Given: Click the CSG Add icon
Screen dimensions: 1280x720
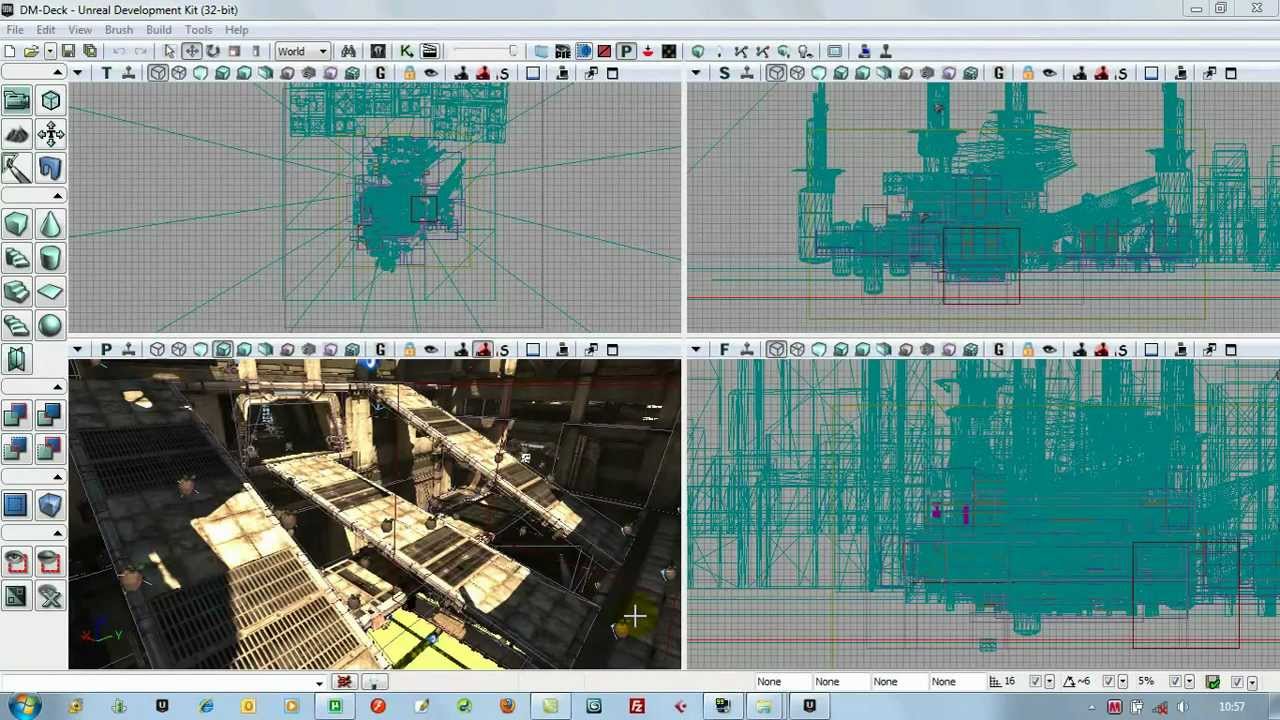Looking at the screenshot, I should (17, 415).
